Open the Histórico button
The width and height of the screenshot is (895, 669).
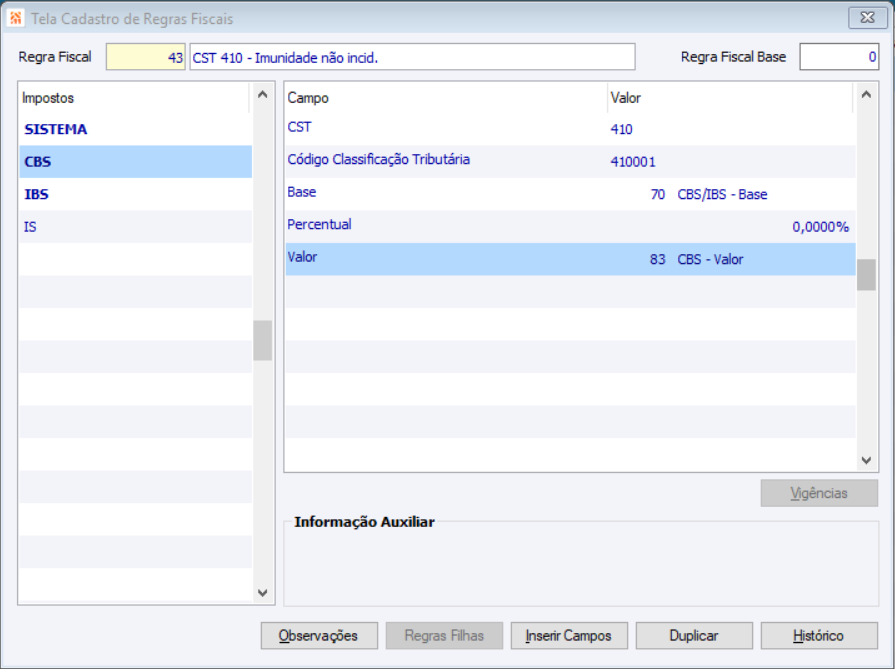(x=819, y=636)
